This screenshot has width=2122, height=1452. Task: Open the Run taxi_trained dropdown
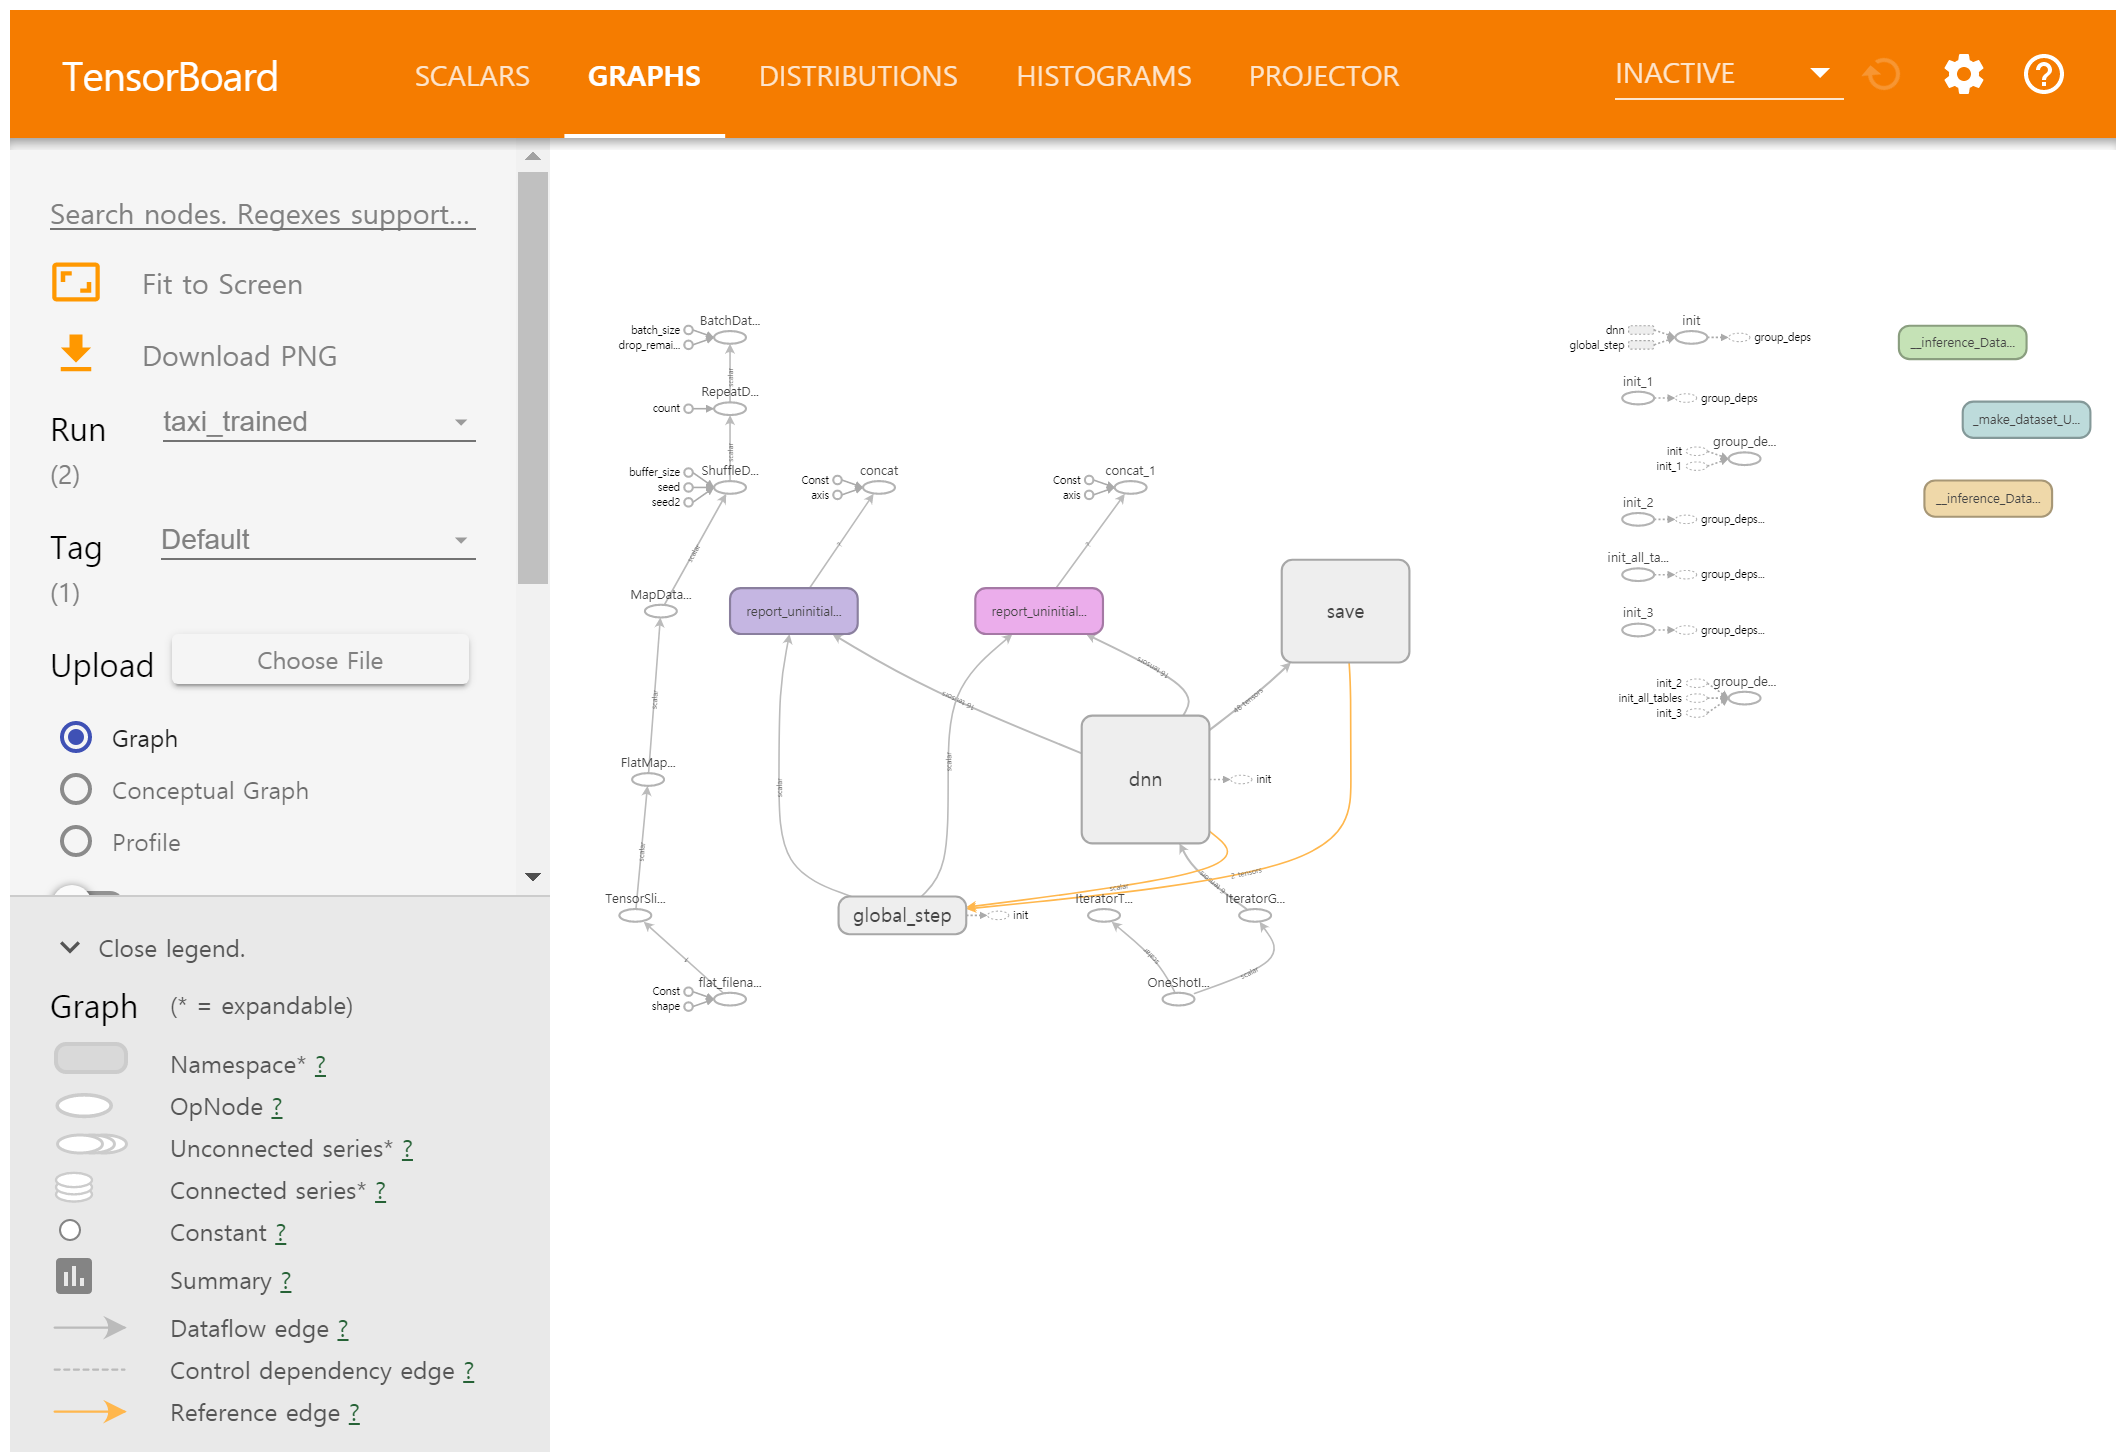317,422
